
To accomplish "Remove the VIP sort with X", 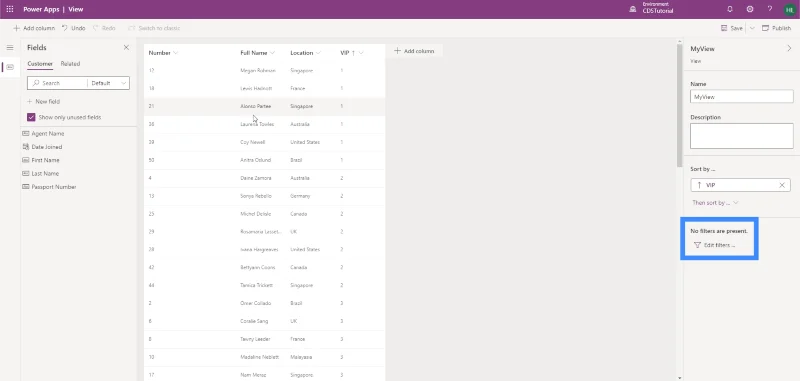I will click(782, 185).
